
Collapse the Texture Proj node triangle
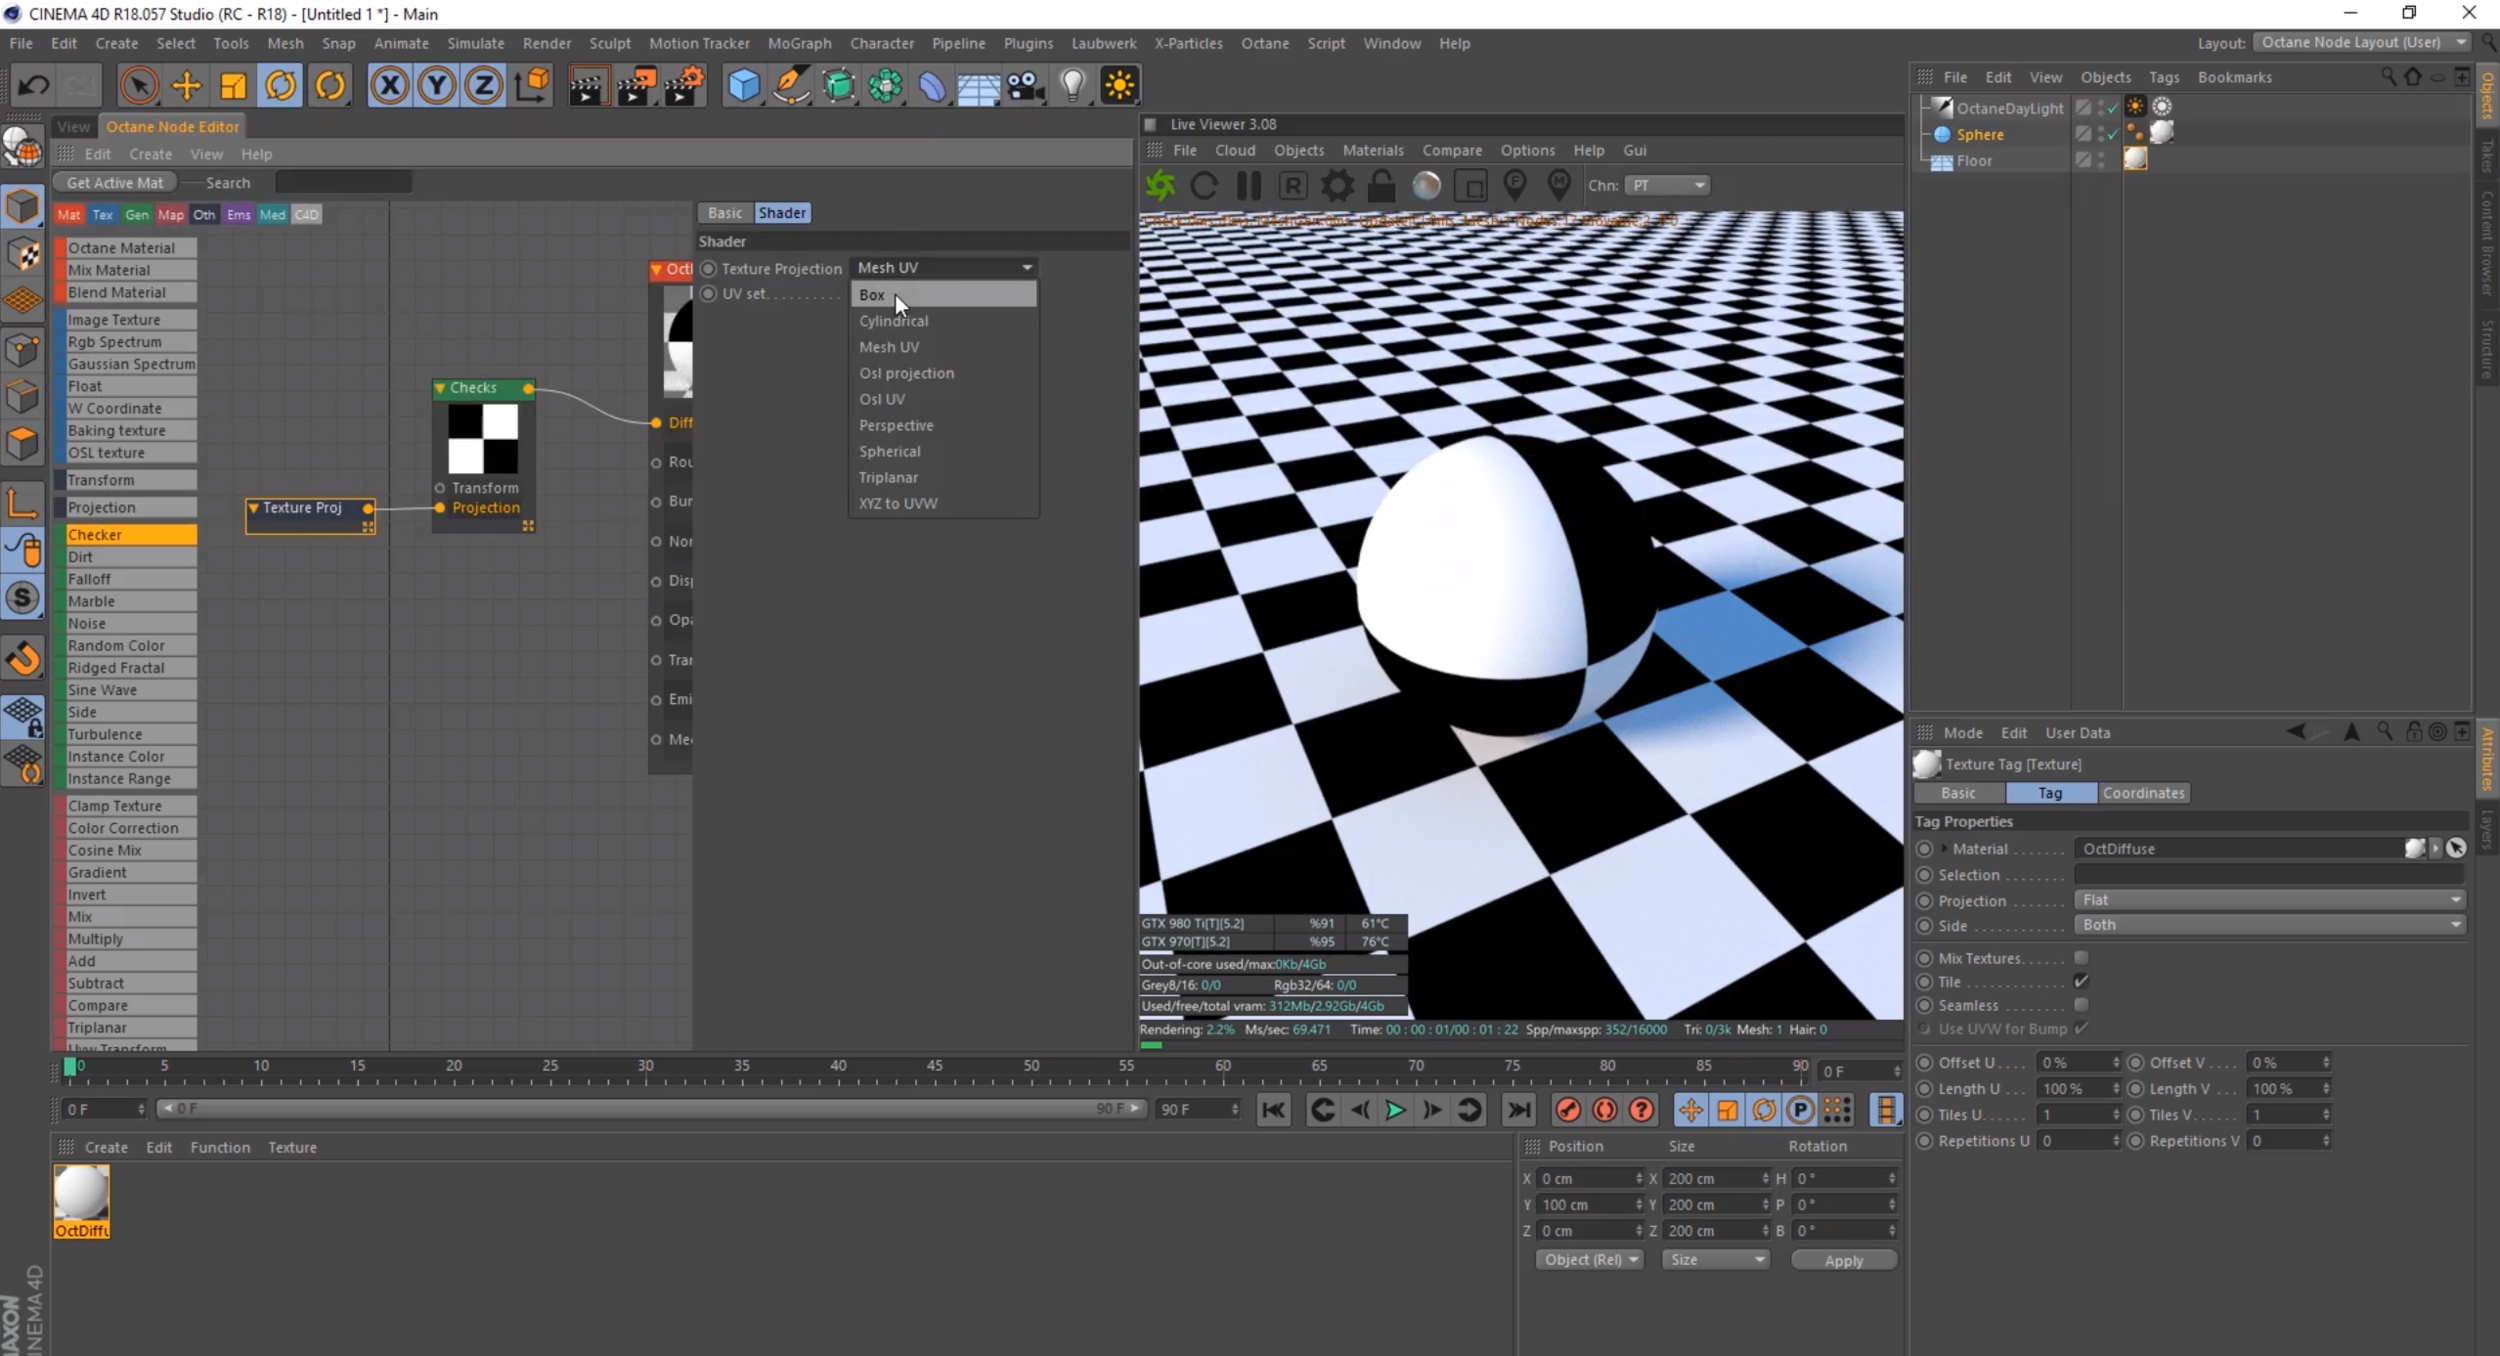pyautogui.click(x=254, y=508)
